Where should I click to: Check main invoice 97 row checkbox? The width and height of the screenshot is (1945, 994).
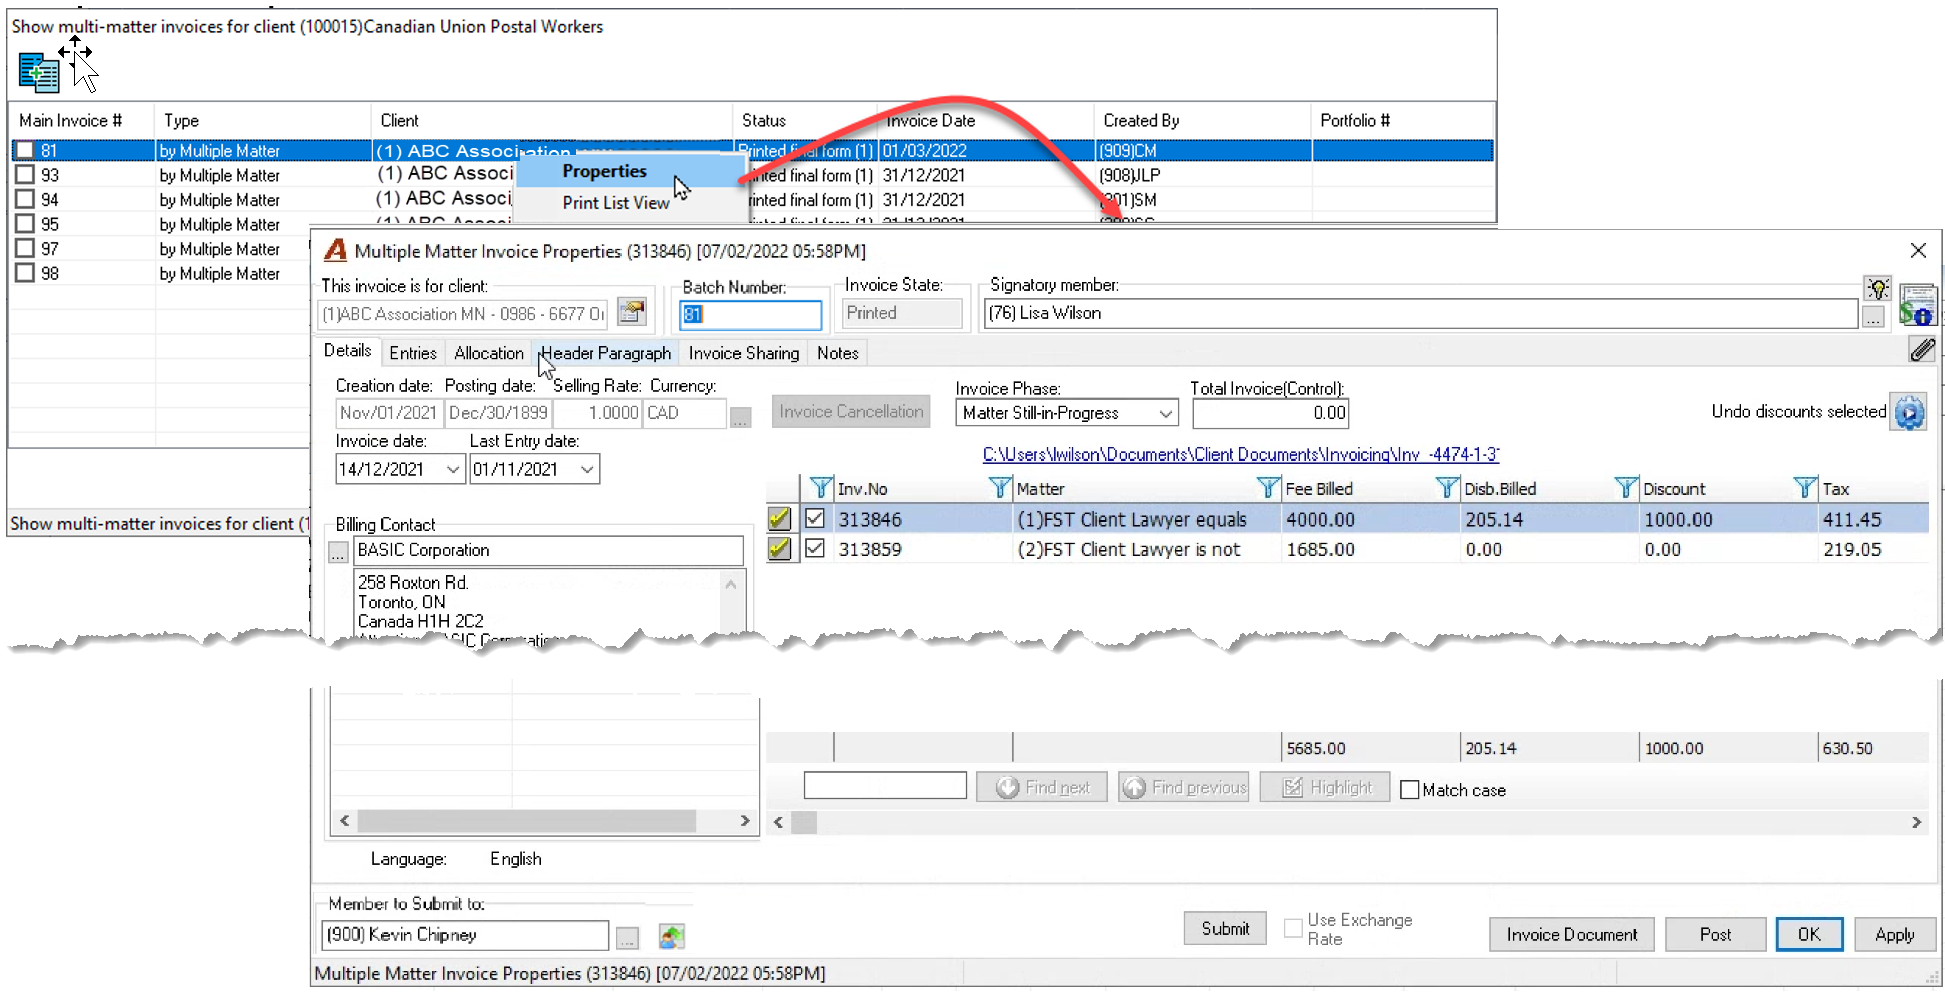[x=25, y=248]
